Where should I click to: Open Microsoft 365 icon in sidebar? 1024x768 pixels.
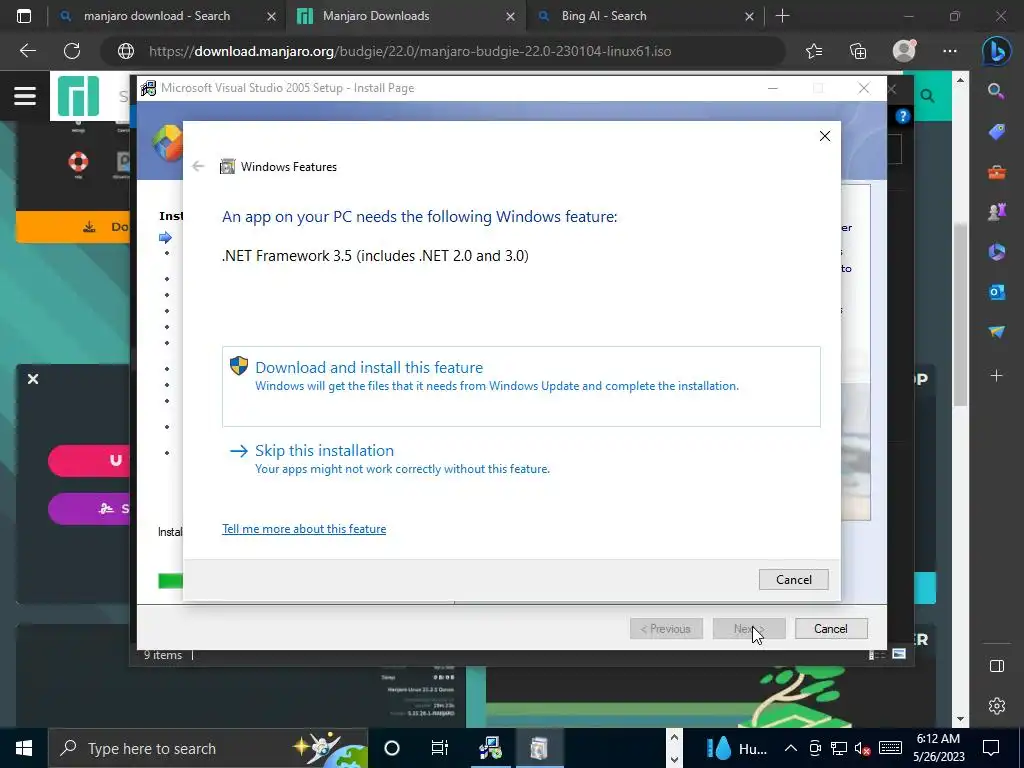click(x=997, y=251)
